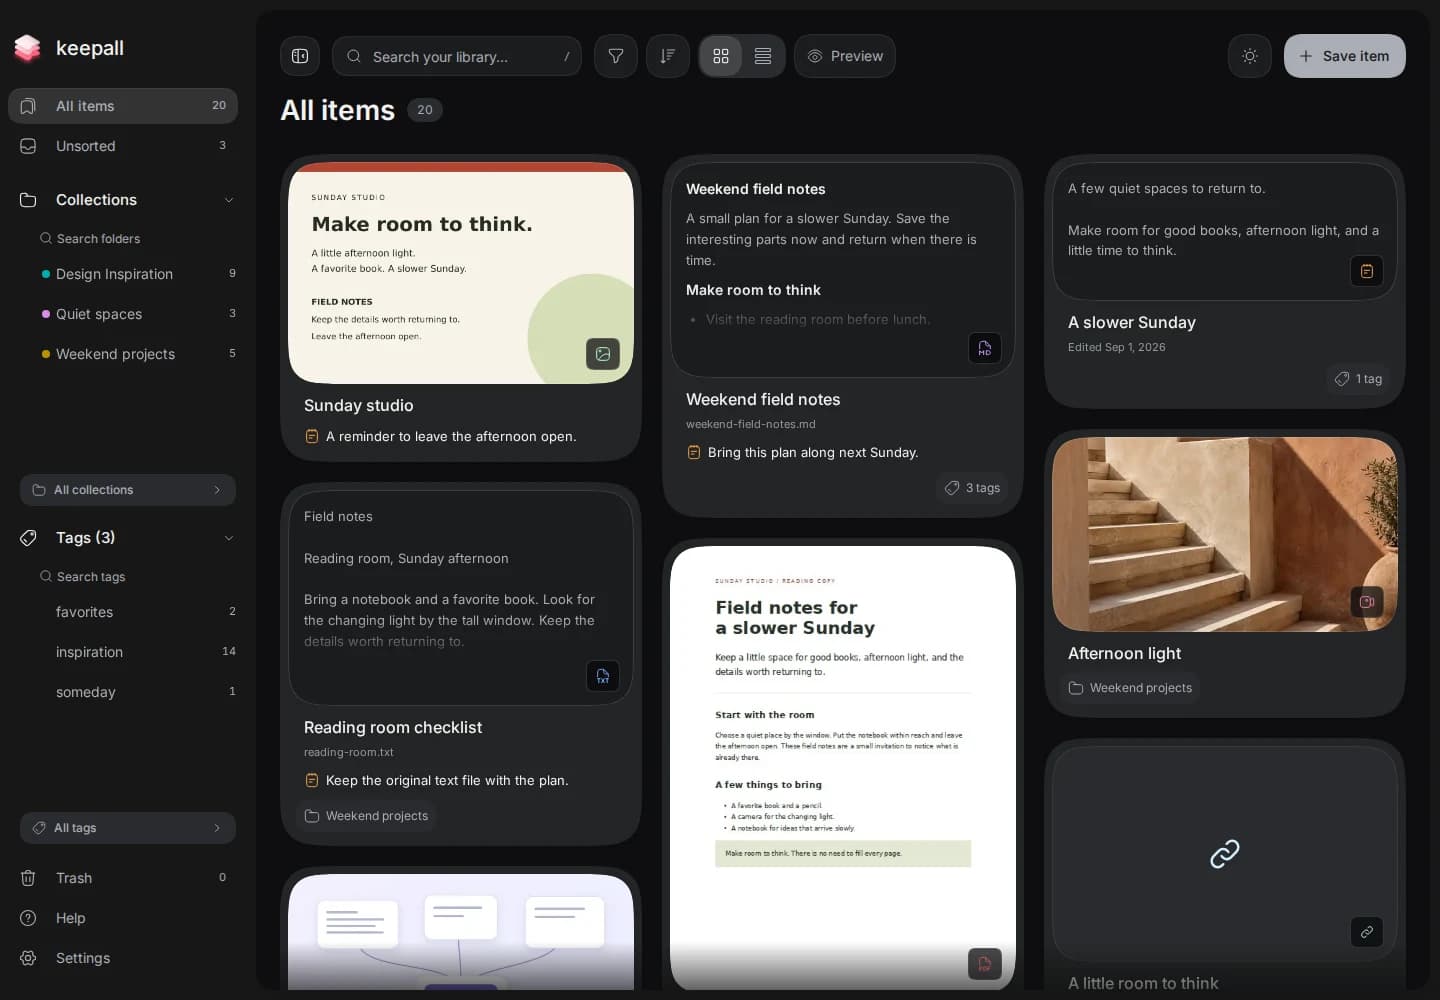Viewport: 1440px width, 1000px height.
Task: Open Quiet spaces collection
Action: tap(138, 314)
